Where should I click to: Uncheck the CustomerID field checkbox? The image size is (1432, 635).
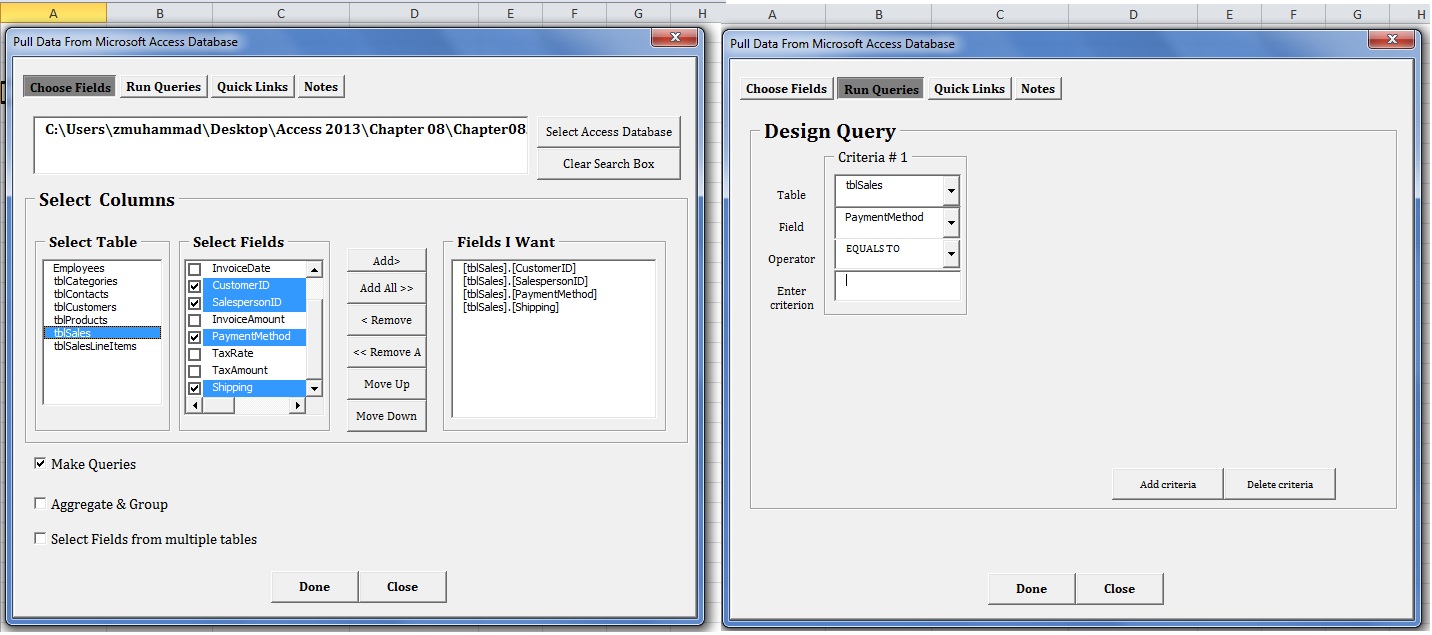195,286
